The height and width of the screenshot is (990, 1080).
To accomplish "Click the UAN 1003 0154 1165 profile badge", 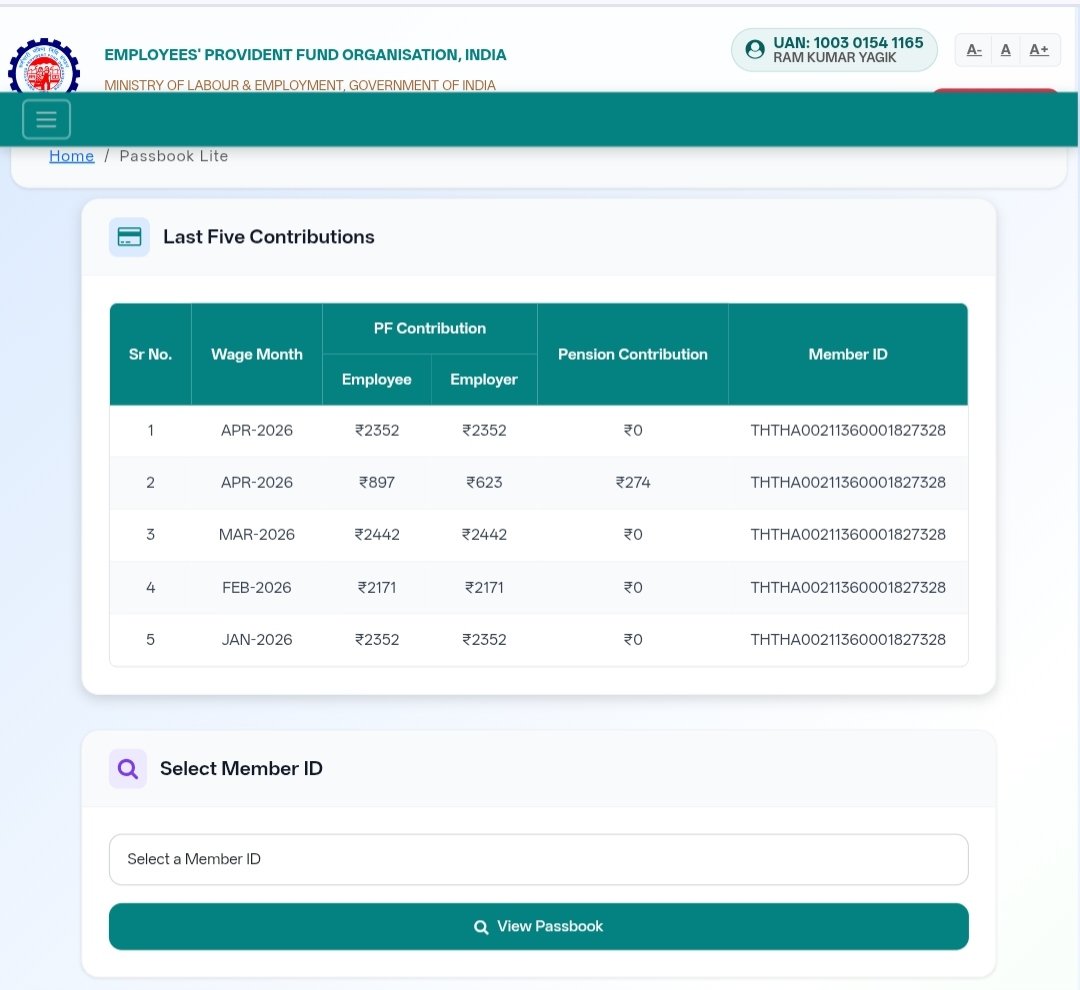I will tap(834, 50).
